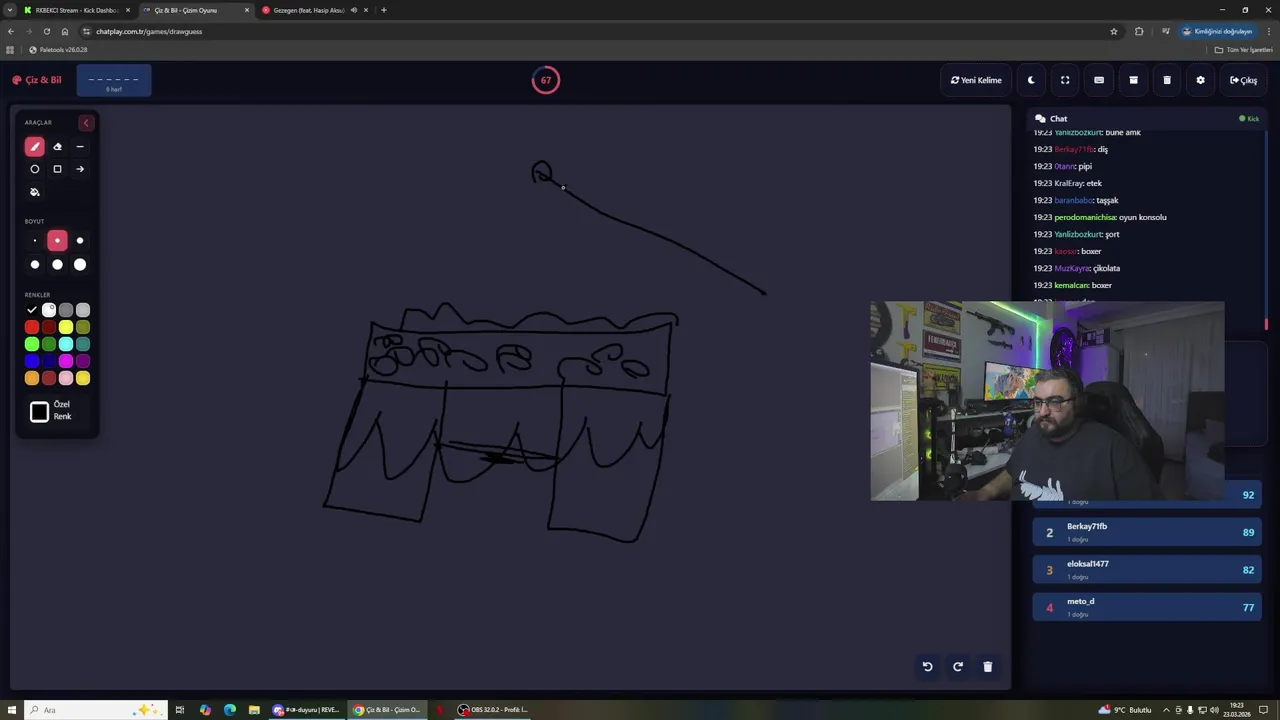Open the browser extensions menu
Screen dimensions: 1280x720
(1139, 31)
